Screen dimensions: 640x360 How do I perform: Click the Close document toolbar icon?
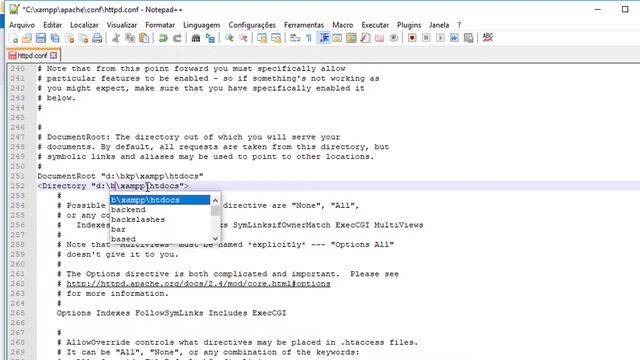click(x=69, y=38)
